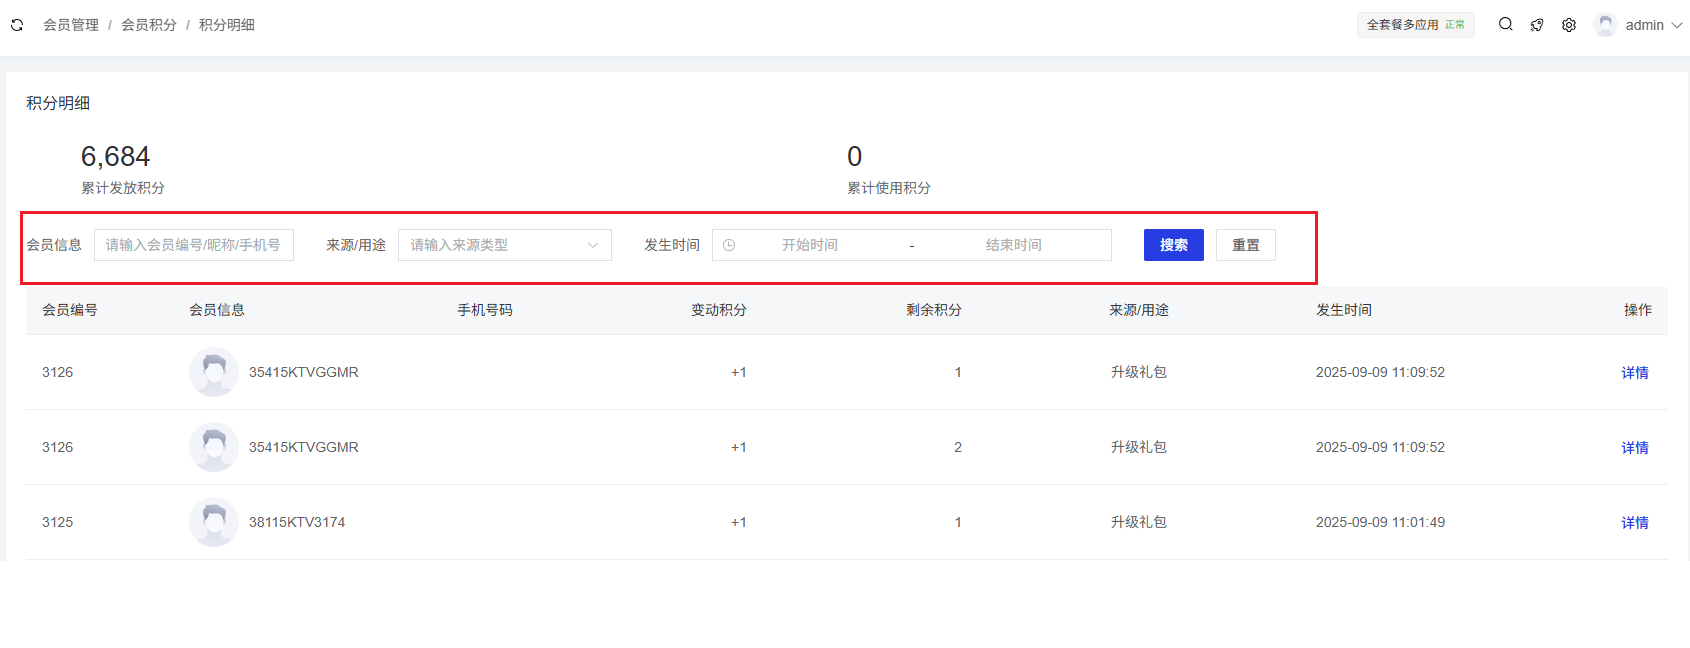This screenshot has height=648, width=1690.
Task: Open the 来源/用途 source type dropdown
Action: click(504, 245)
